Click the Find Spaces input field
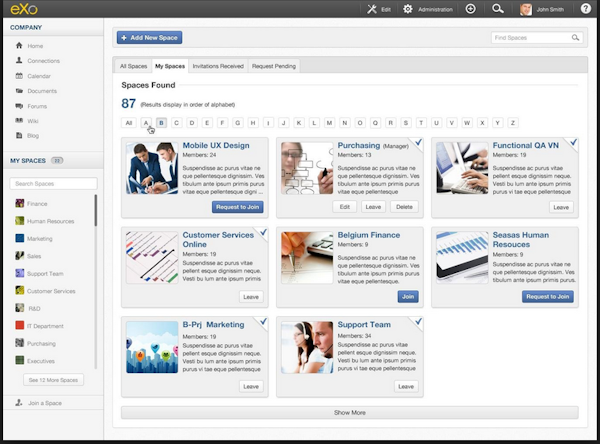The width and height of the screenshot is (600, 444). pyautogui.click(x=537, y=38)
